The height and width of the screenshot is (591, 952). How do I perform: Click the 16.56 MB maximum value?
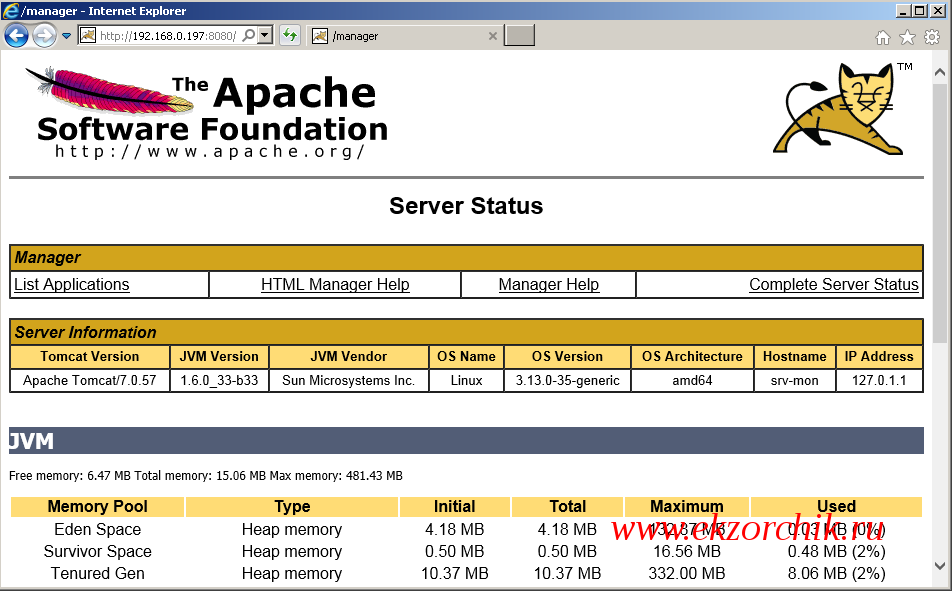pos(687,552)
